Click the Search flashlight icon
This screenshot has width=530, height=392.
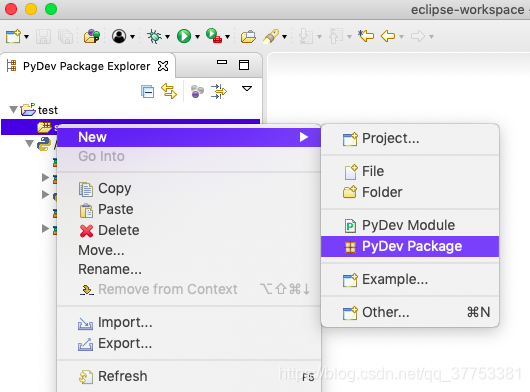271,36
